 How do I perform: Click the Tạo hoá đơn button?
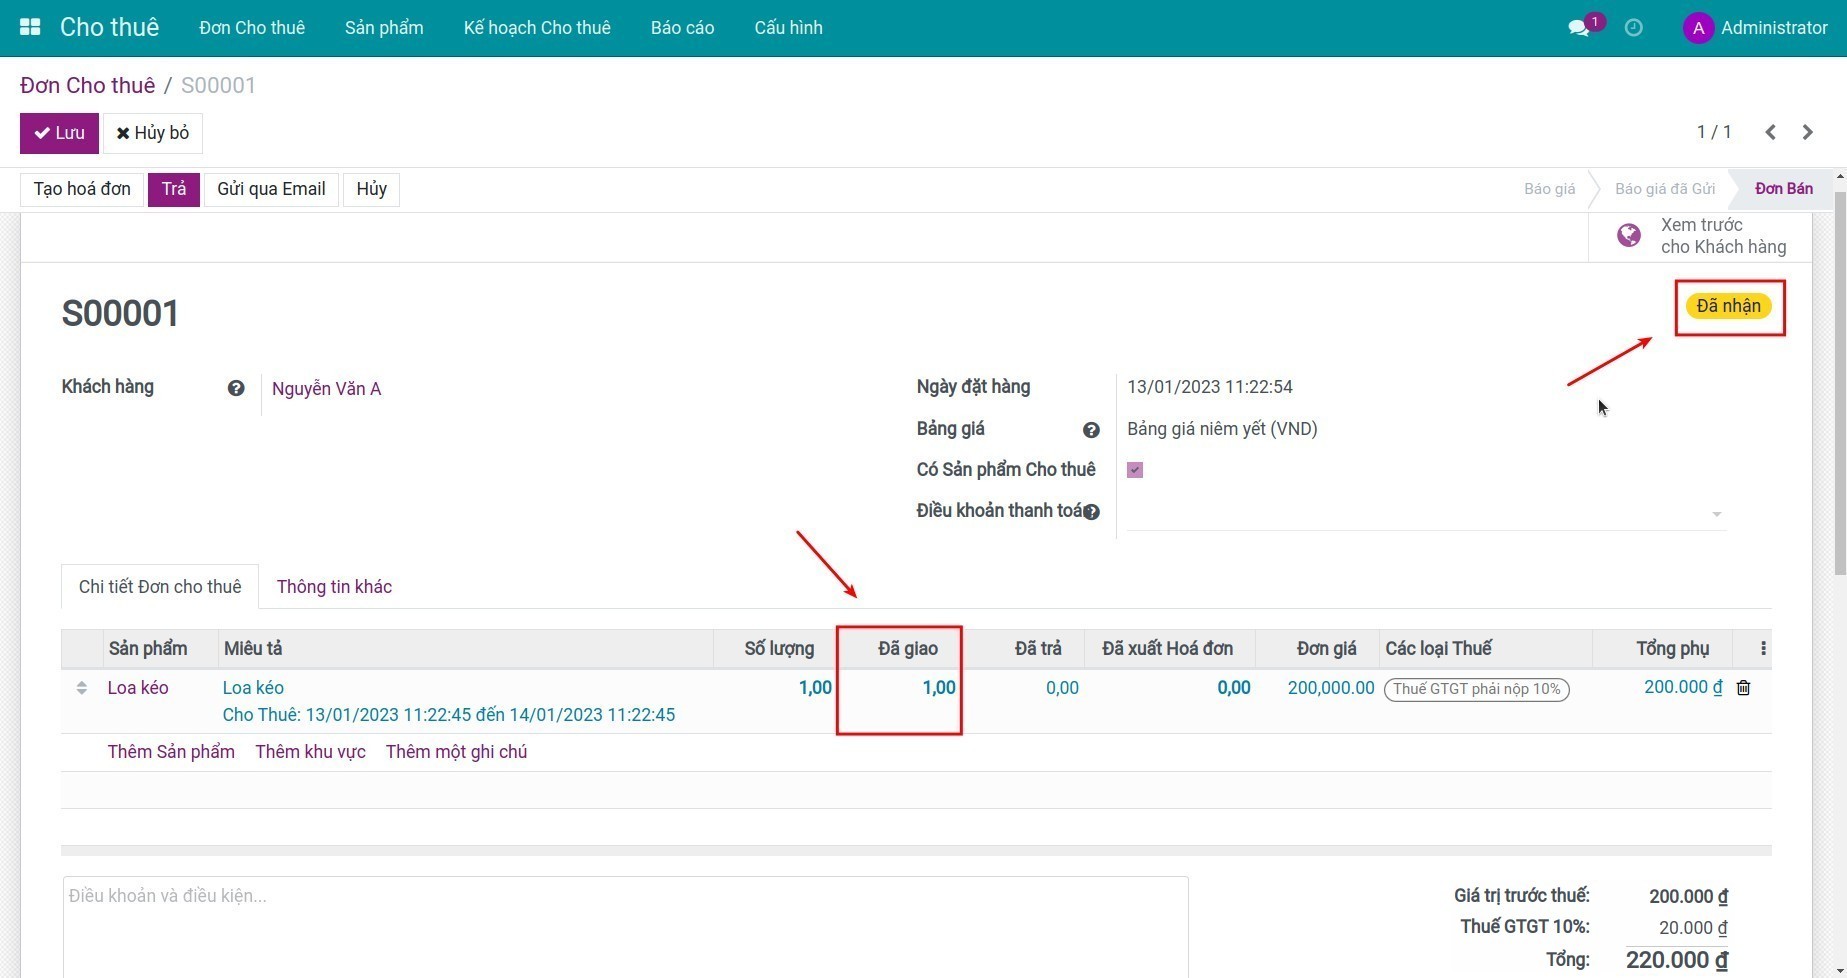(82, 189)
